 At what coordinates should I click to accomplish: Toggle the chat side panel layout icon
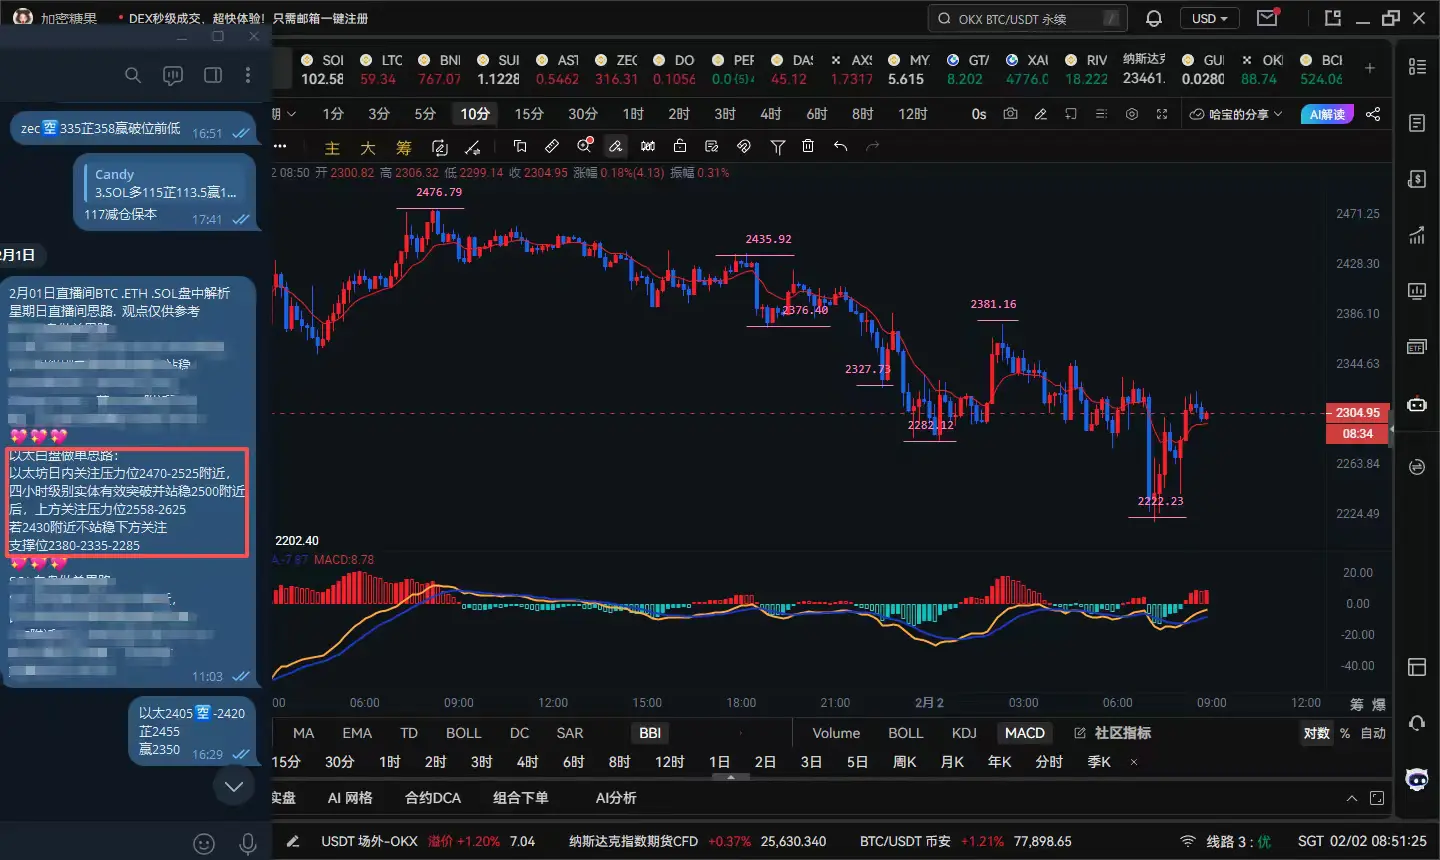click(213, 75)
